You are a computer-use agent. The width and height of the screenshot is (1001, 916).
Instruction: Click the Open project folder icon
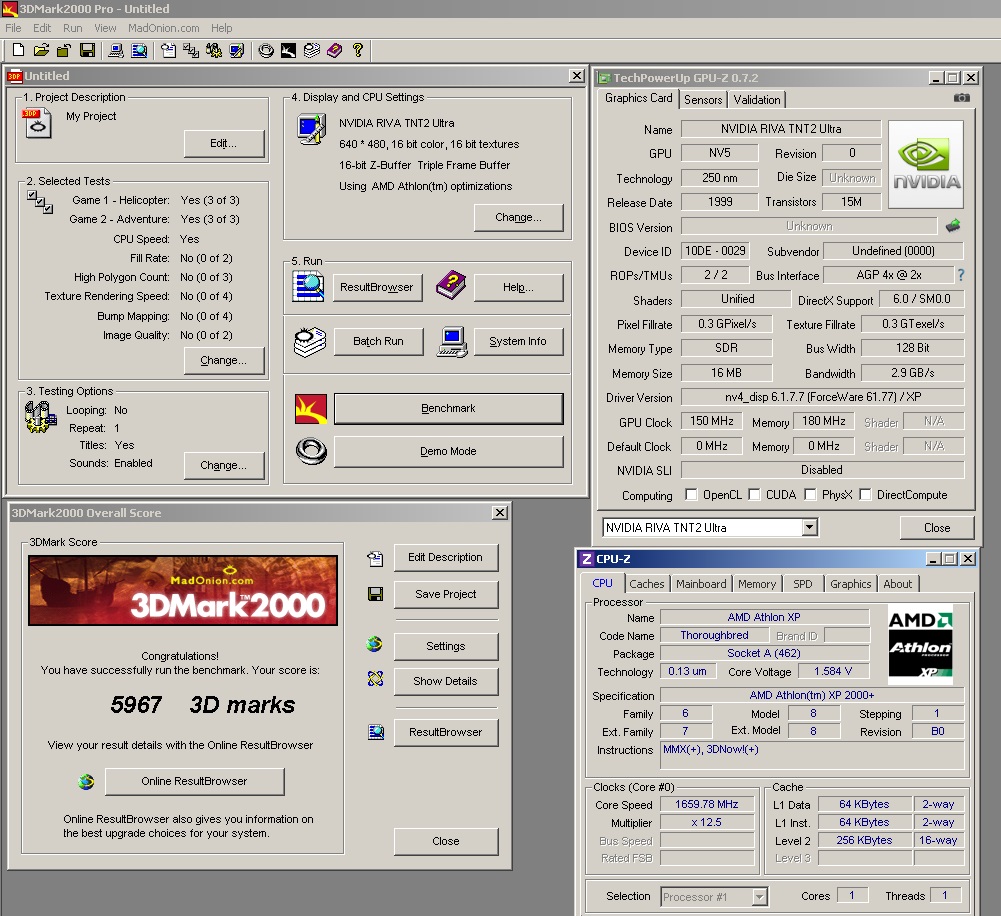[x=41, y=50]
